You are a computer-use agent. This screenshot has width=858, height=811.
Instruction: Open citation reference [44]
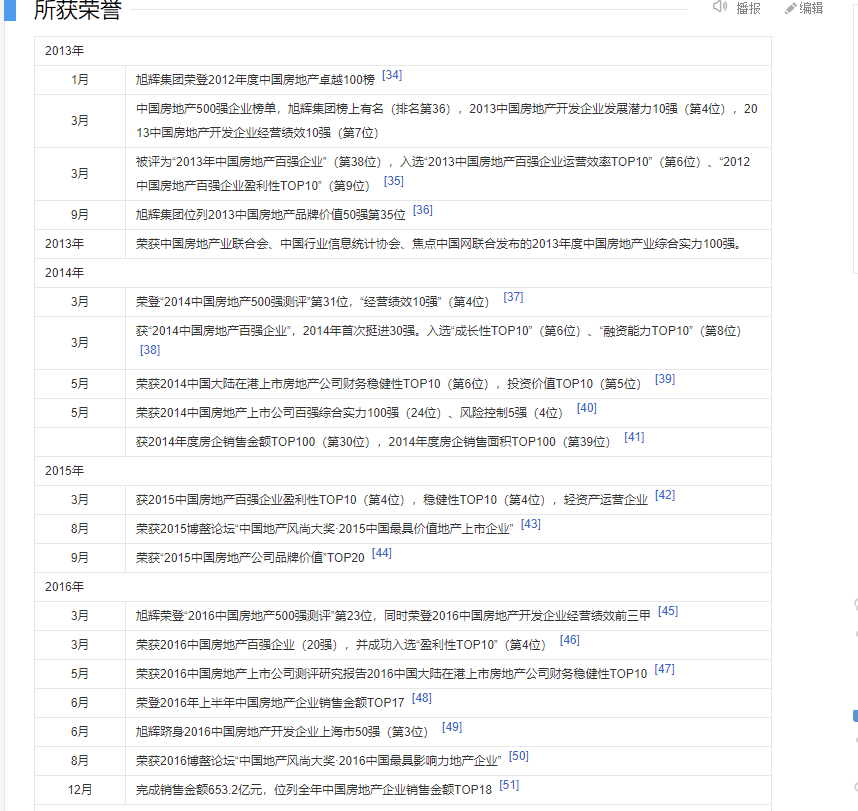pyautogui.click(x=382, y=553)
